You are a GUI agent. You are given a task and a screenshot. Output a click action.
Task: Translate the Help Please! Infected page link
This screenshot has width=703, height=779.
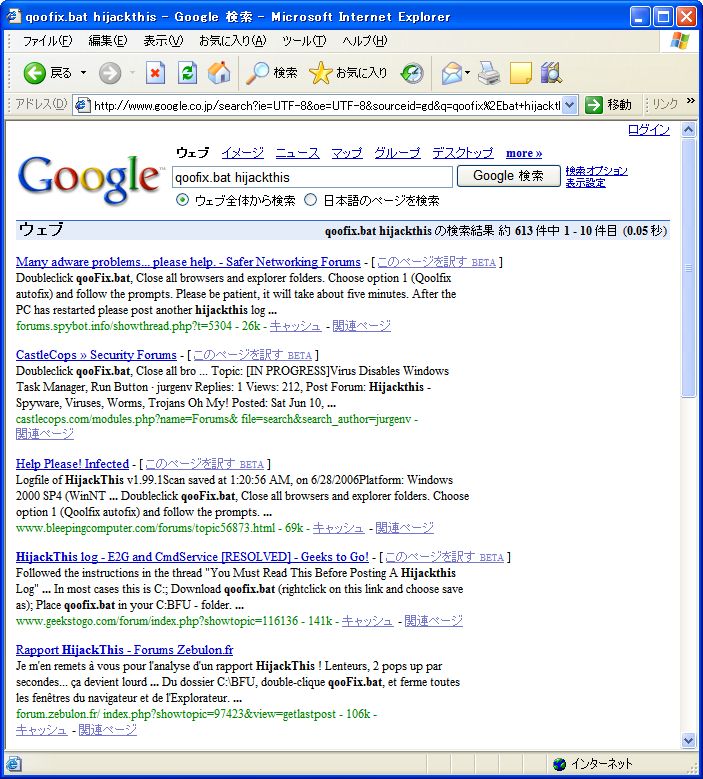[205, 464]
